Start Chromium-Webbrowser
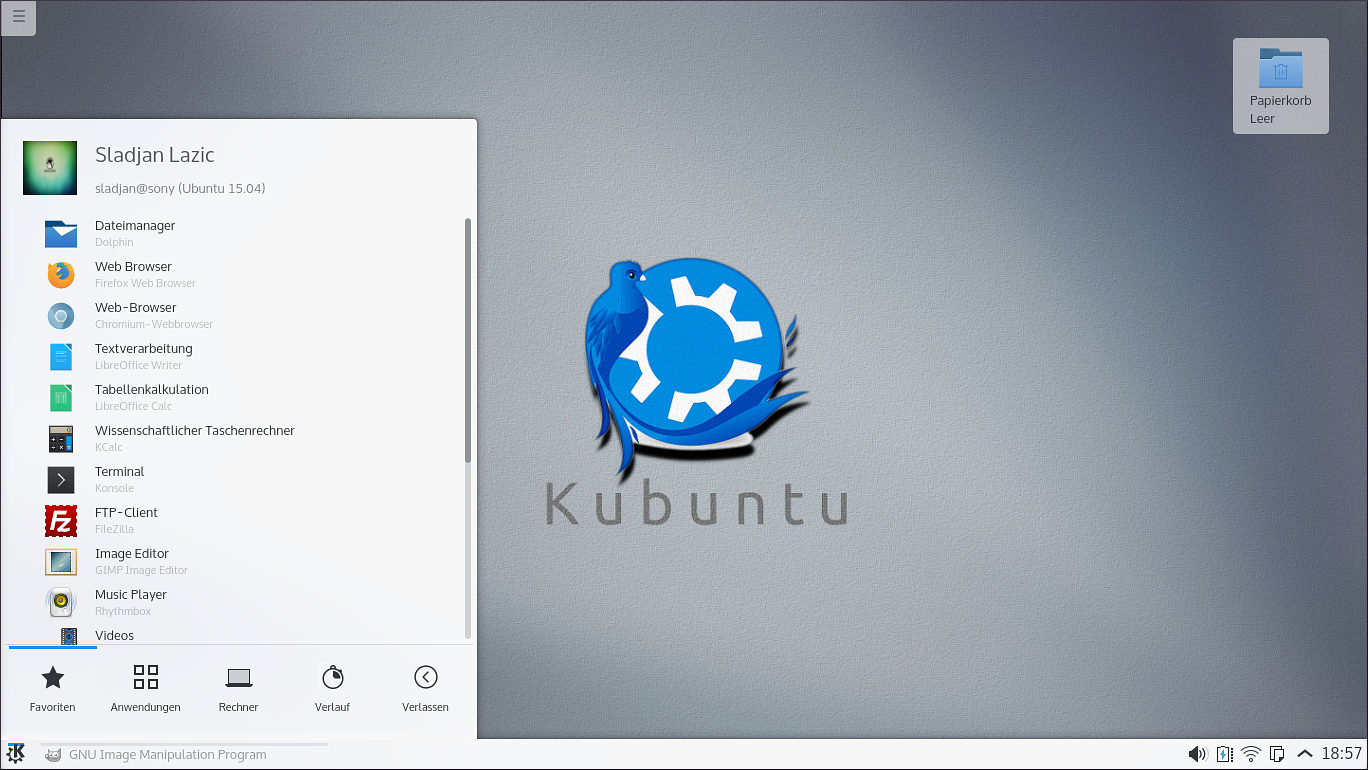 click(x=135, y=315)
